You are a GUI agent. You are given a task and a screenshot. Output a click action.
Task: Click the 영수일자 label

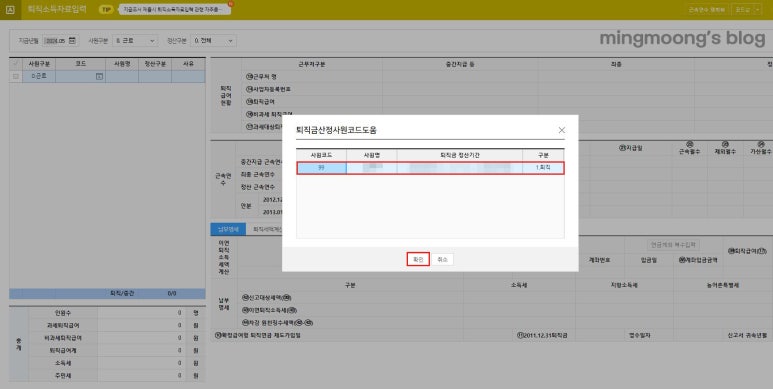click(639, 335)
